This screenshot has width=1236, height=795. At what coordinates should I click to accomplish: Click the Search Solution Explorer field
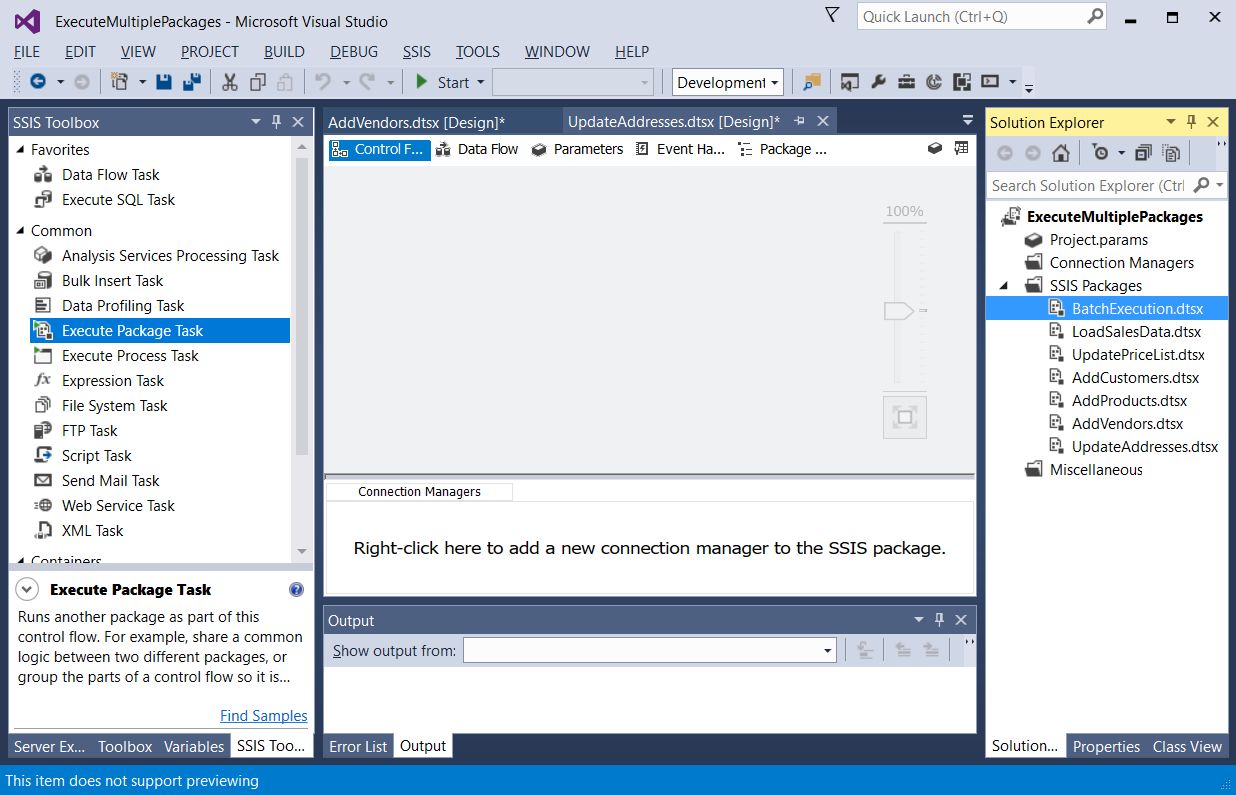pyautogui.click(x=1088, y=185)
